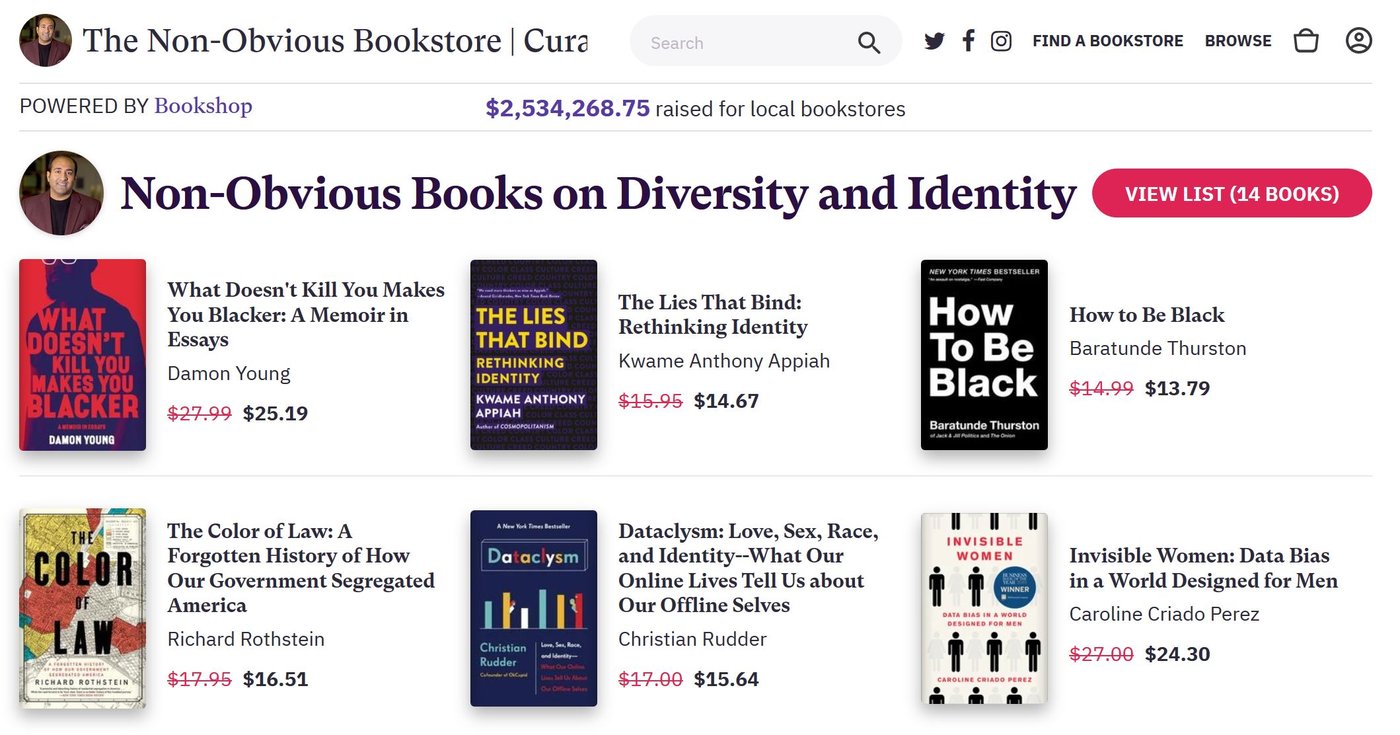The image size is (1400, 735).
Task: Open the Bookshop link
Action: pos(203,106)
